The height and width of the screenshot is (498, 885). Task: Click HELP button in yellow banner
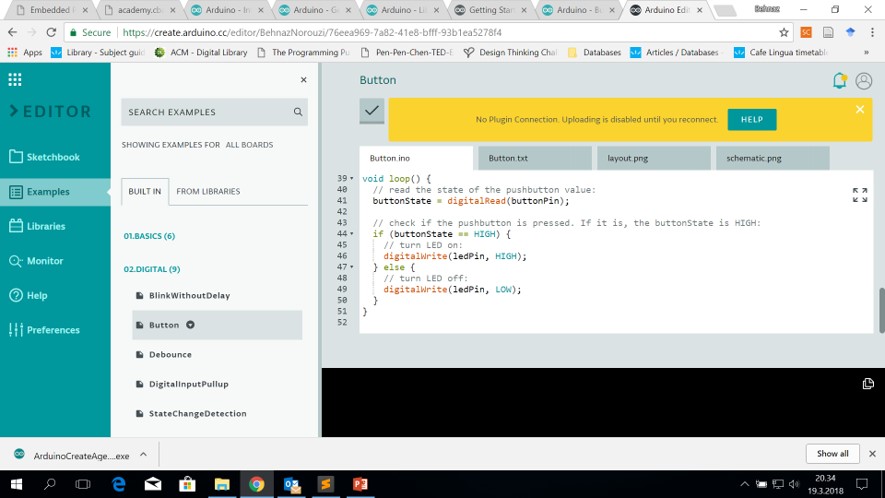752,120
